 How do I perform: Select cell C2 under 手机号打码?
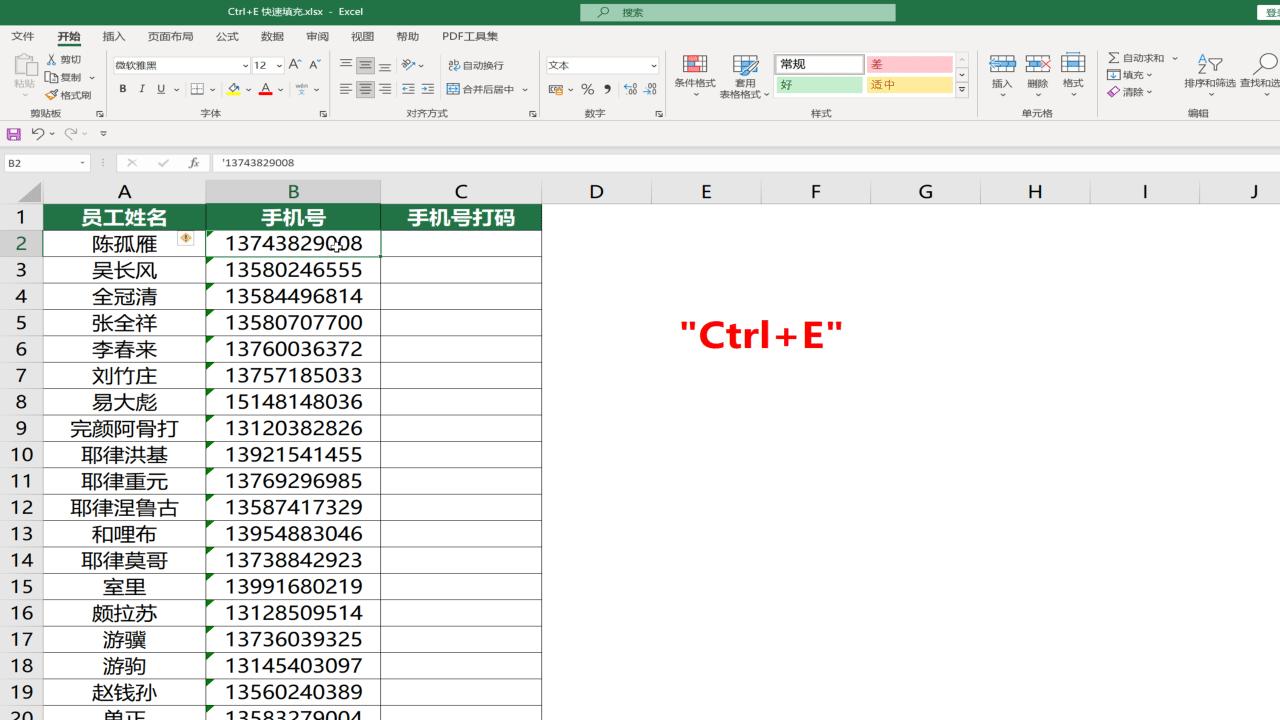click(x=460, y=243)
